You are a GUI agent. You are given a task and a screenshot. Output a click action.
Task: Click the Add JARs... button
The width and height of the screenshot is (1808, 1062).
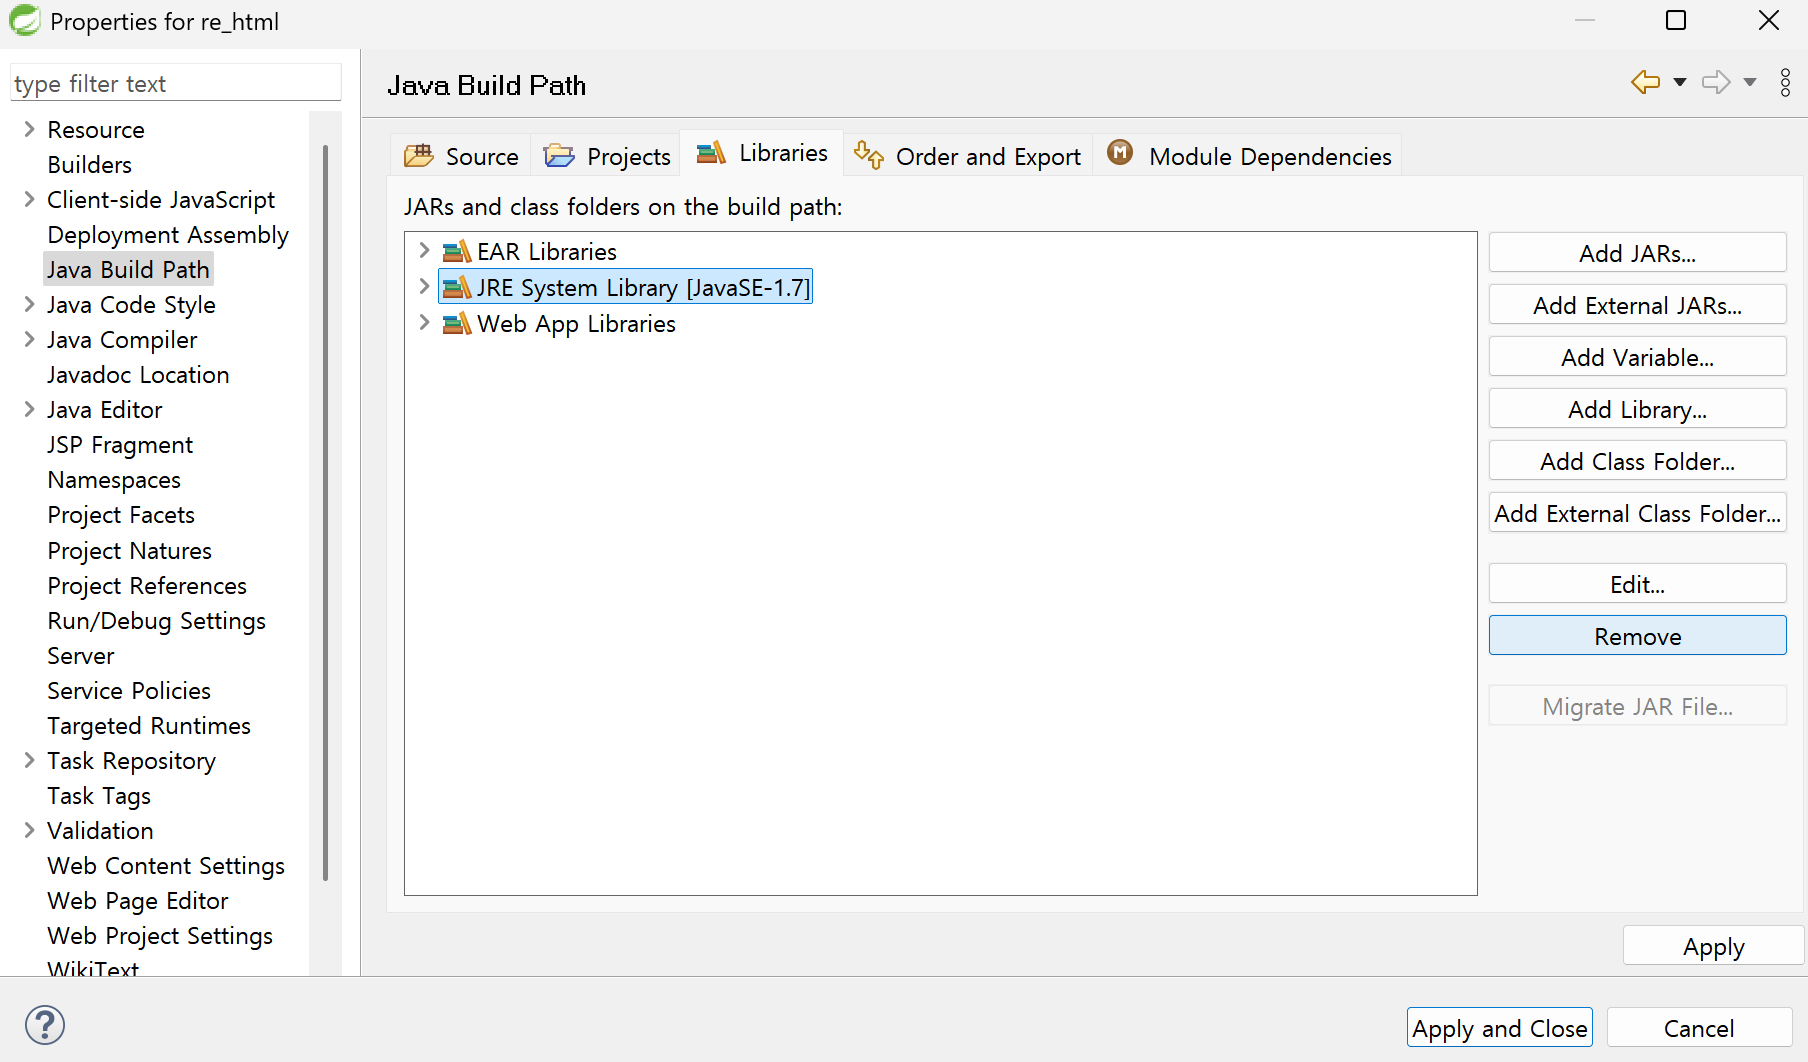1637,253
